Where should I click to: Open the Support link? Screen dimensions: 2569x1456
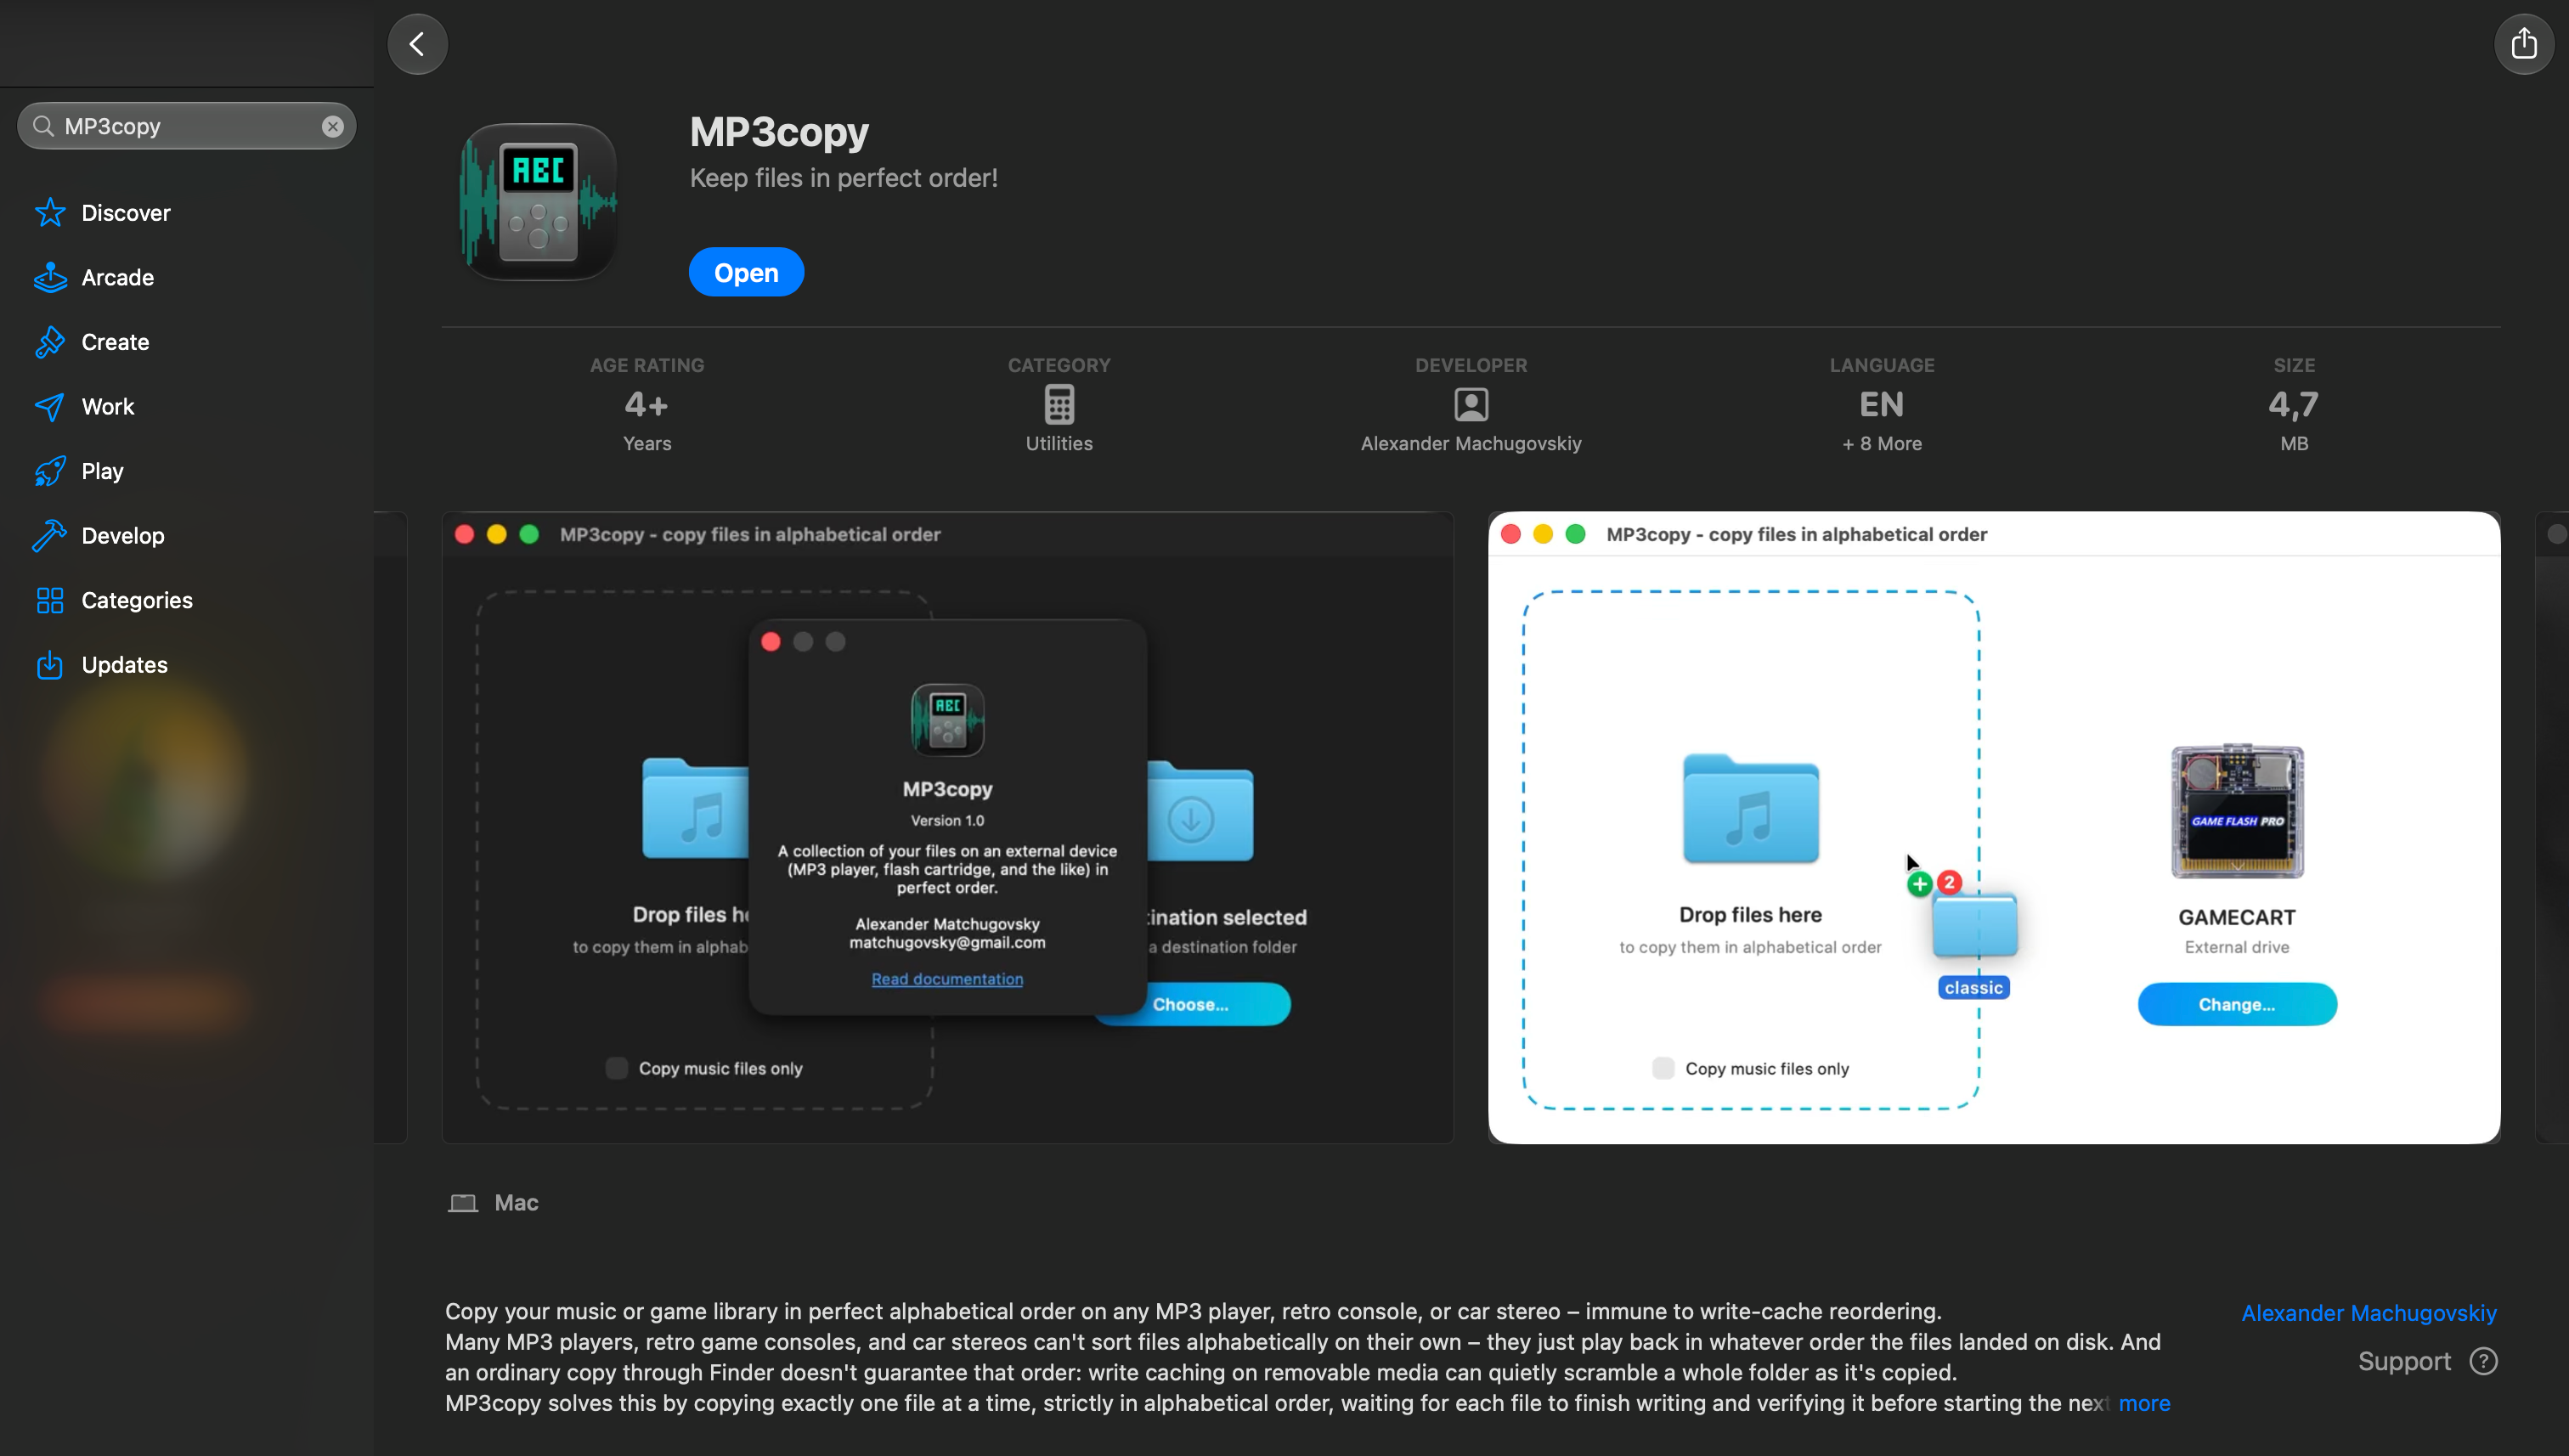2404,1361
